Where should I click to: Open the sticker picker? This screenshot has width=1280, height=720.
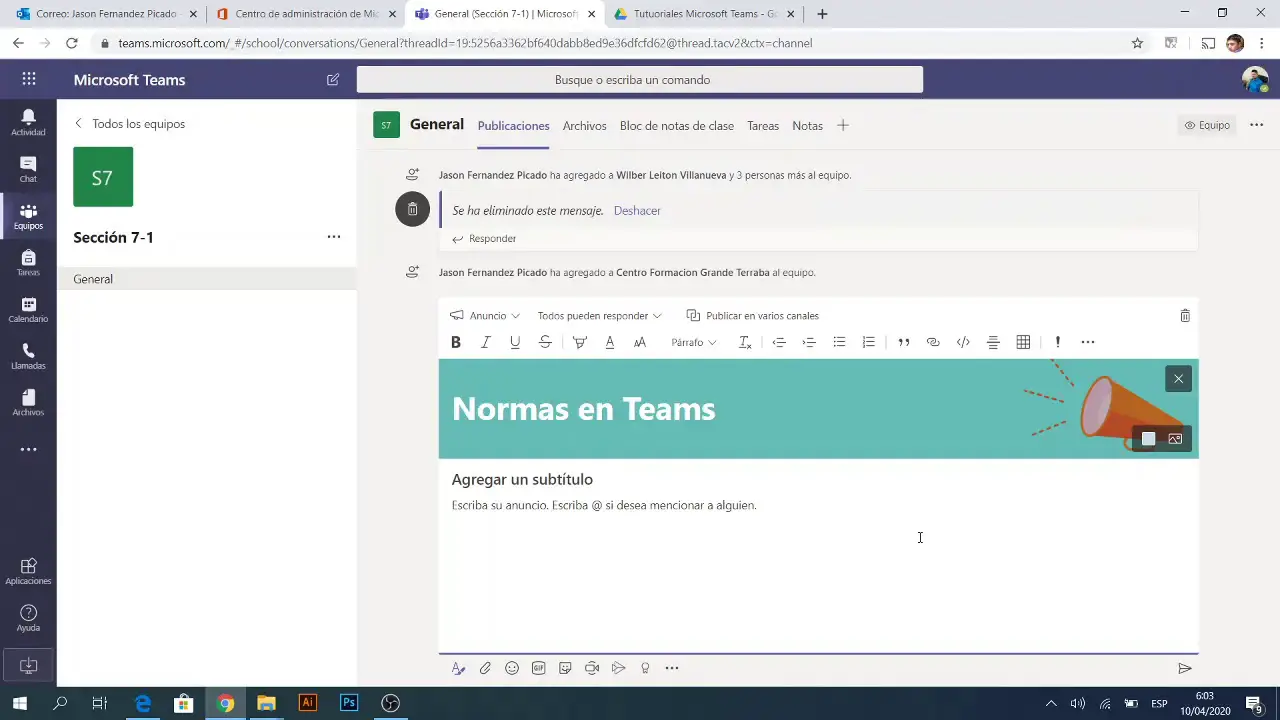565,668
